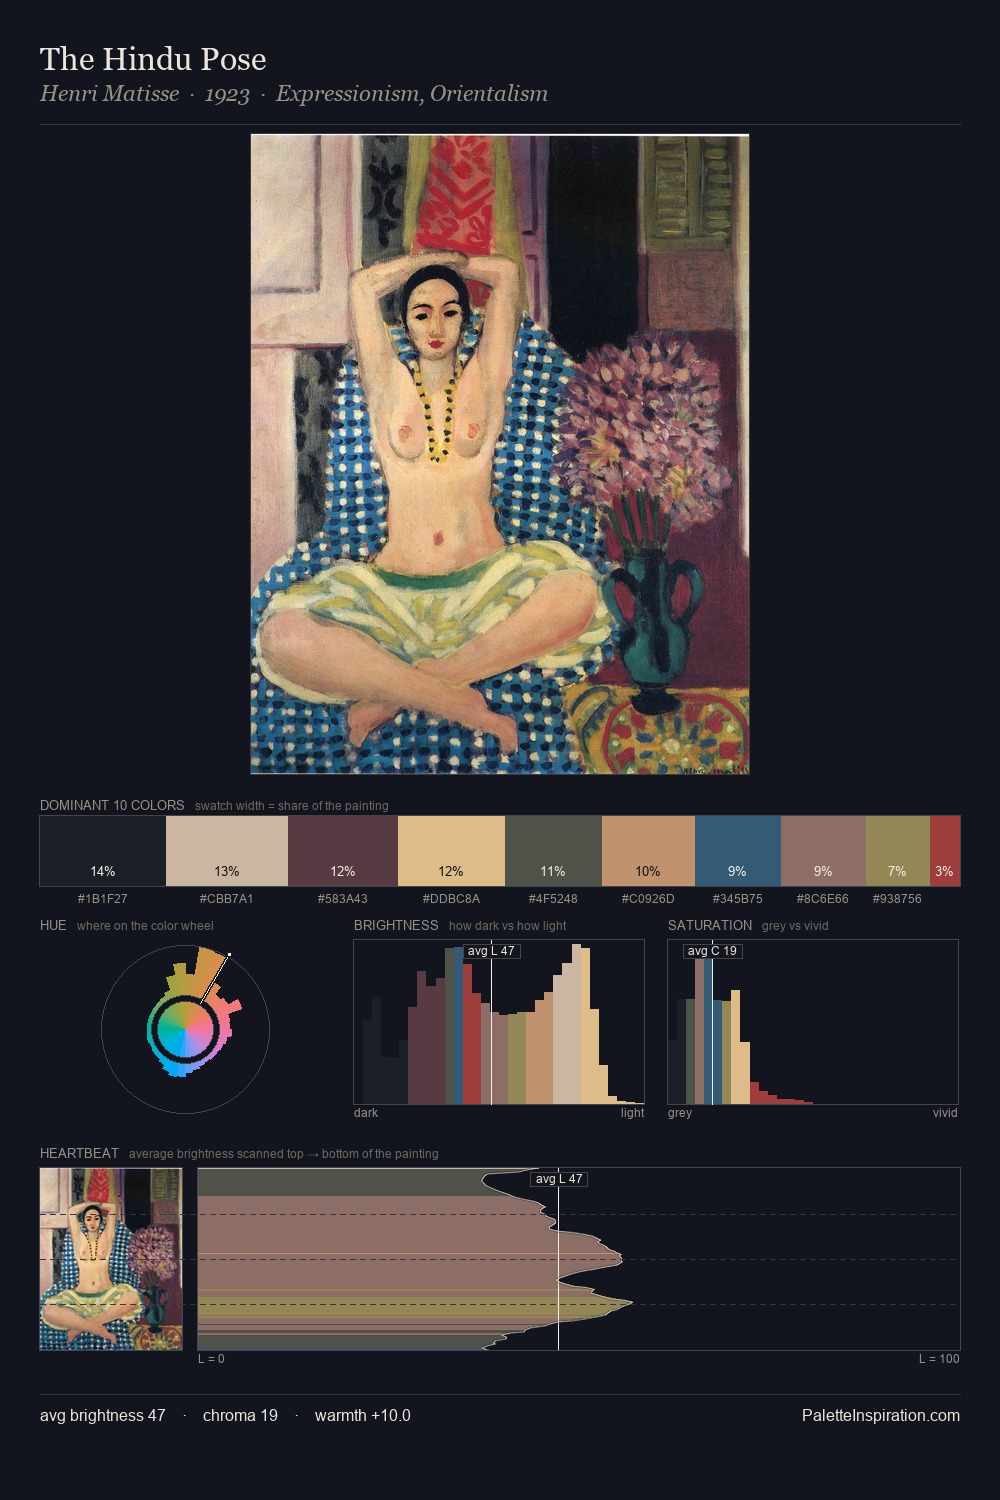1000x1500 pixels.
Task: Click the avg L 47 label in Heartbeat chart
Action: point(559,1179)
